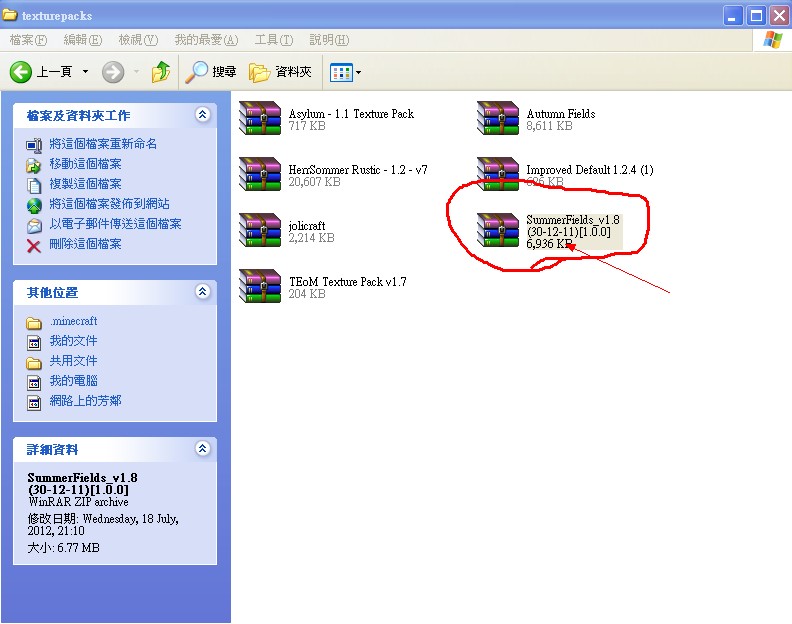Image resolution: width=792 pixels, height=624 pixels.
Task: Click 刪除這個檔案 delete link
Action: click(x=85, y=244)
